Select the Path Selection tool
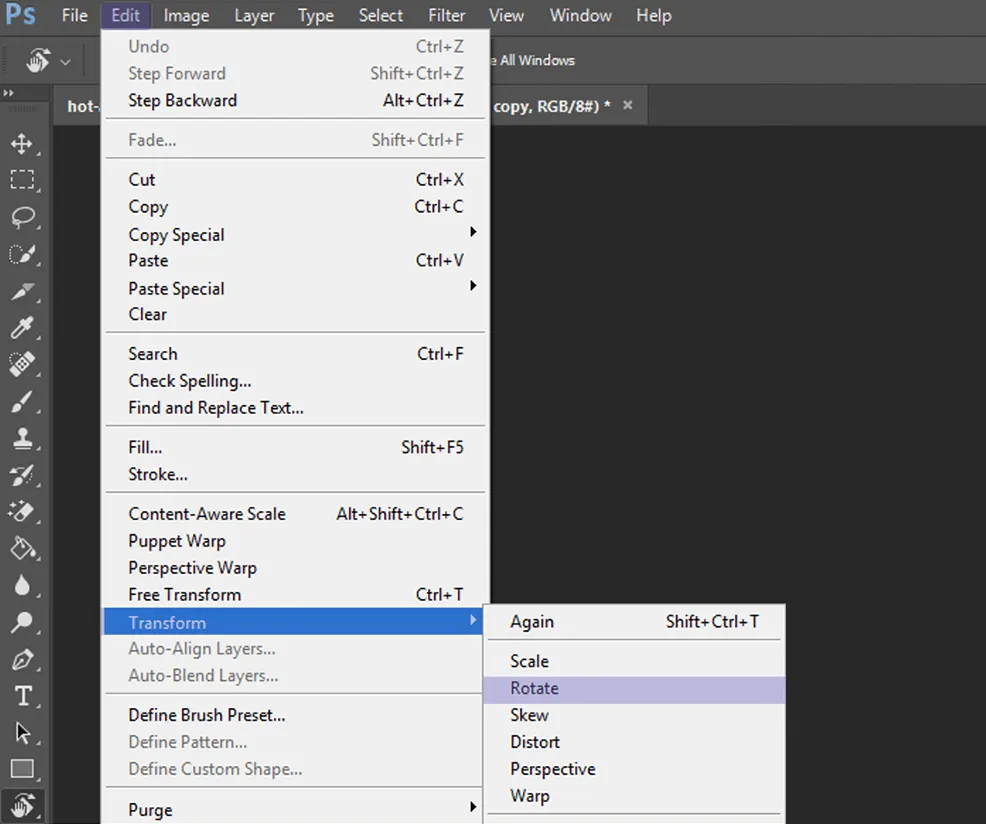Image resolution: width=986 pixels, height=824 pixels. coord(22,733)
